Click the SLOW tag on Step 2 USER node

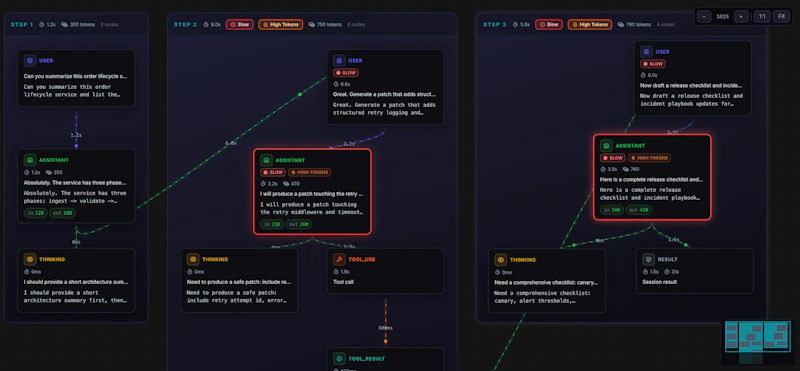point(346,73)
